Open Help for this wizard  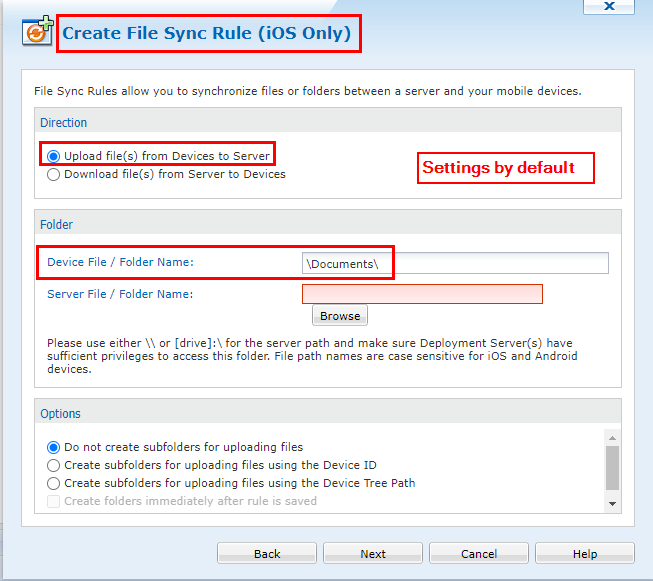pos(585,554)
